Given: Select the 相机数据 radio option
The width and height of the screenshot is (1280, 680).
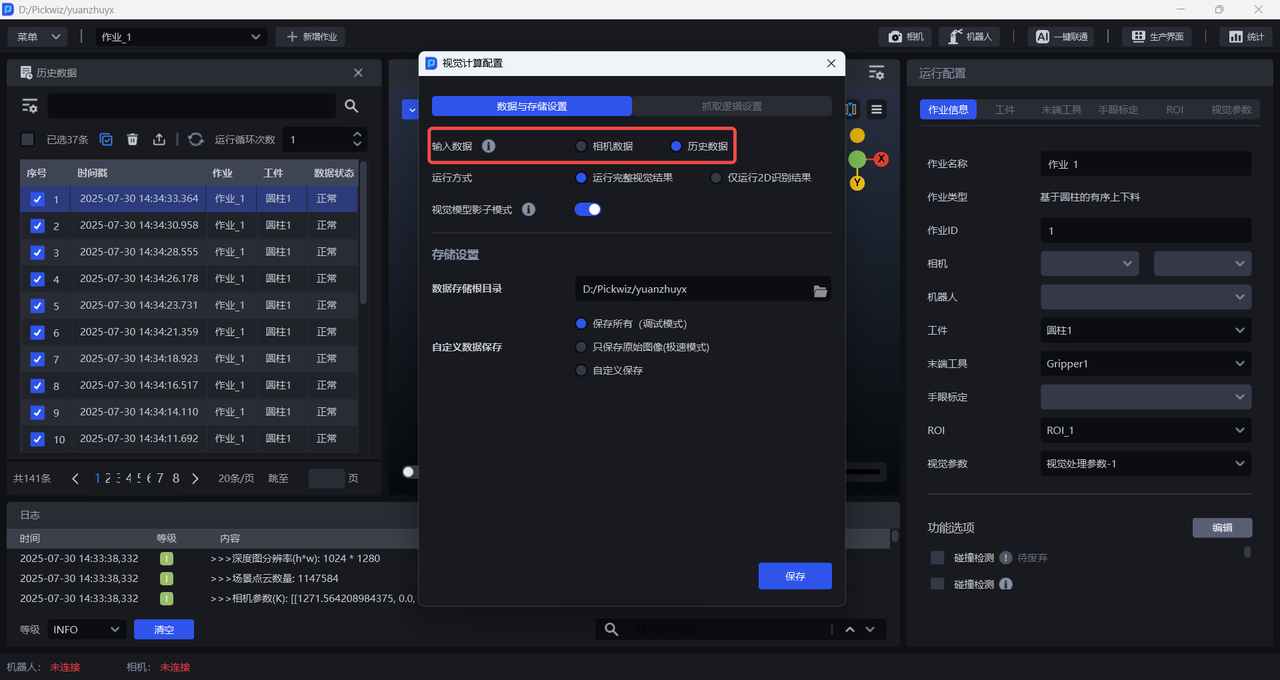Looking at the screenshot, I should click(x=581, y=146).
